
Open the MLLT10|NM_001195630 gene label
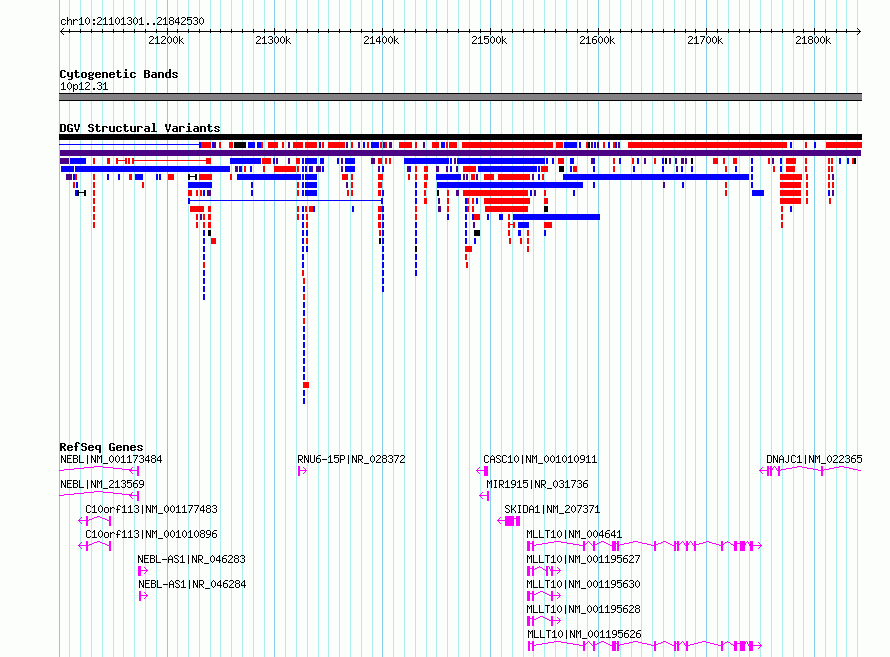pyautogui.click(x=583, y=584)
